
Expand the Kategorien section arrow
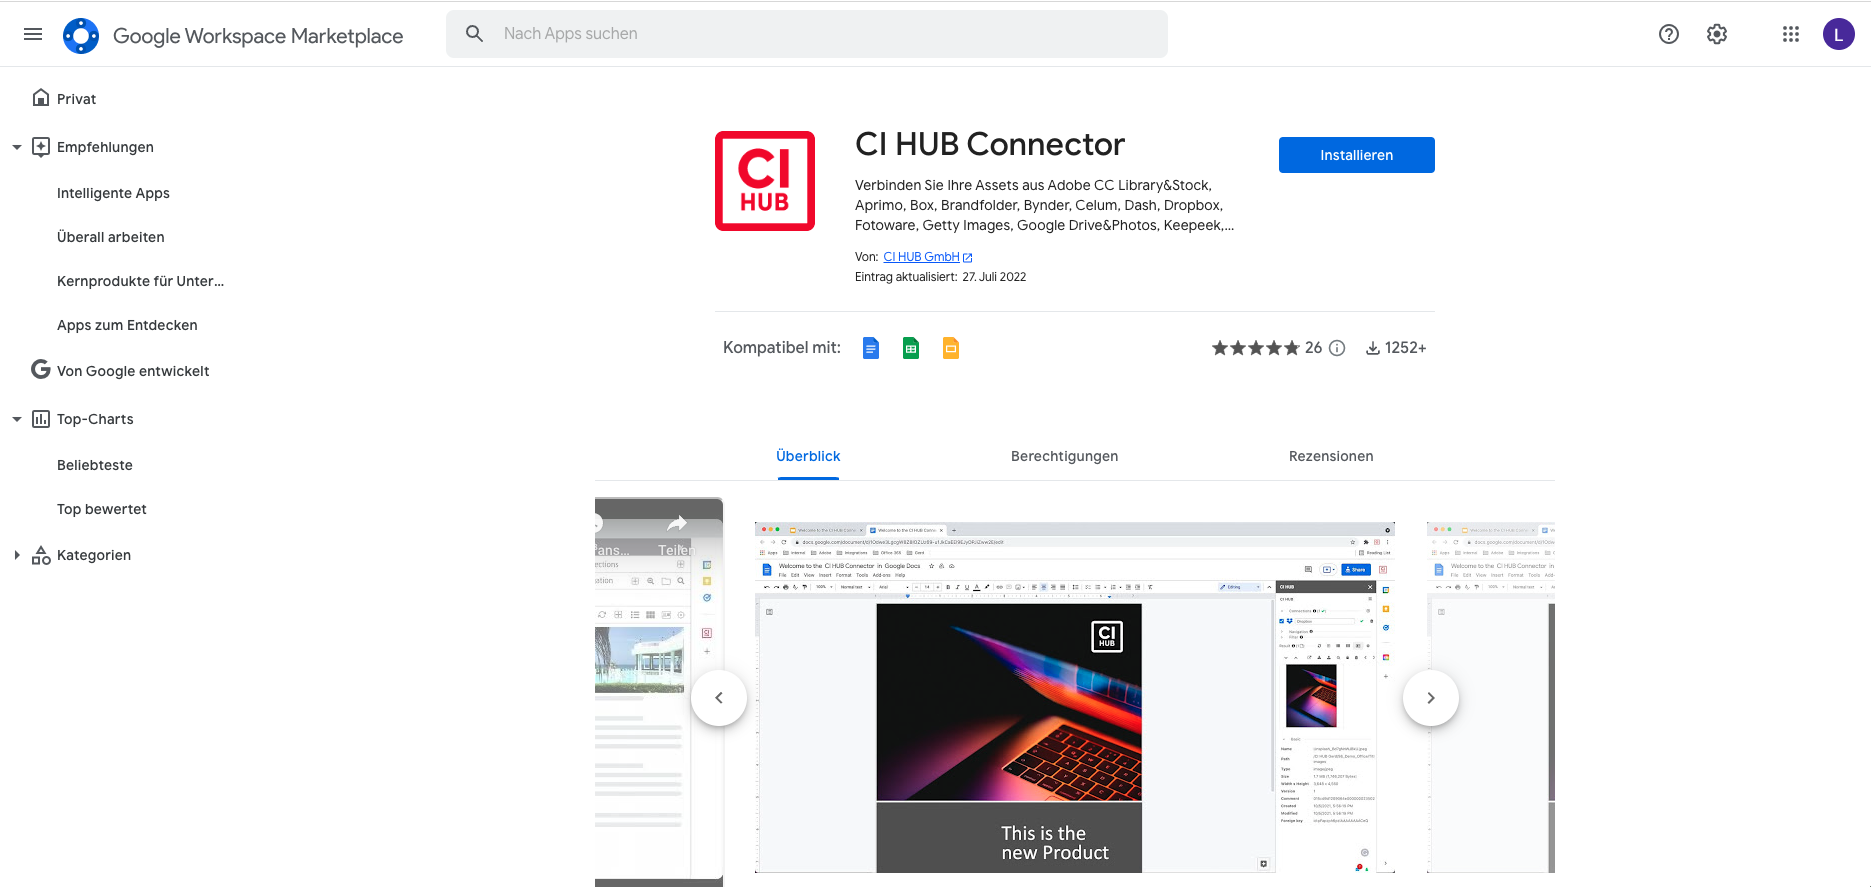16,555
